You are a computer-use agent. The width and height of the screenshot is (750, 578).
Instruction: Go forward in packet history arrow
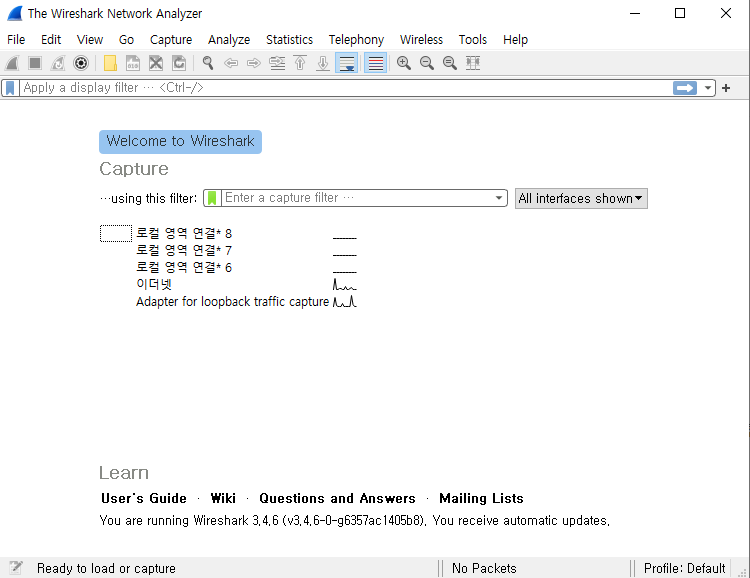coord(254,63)
